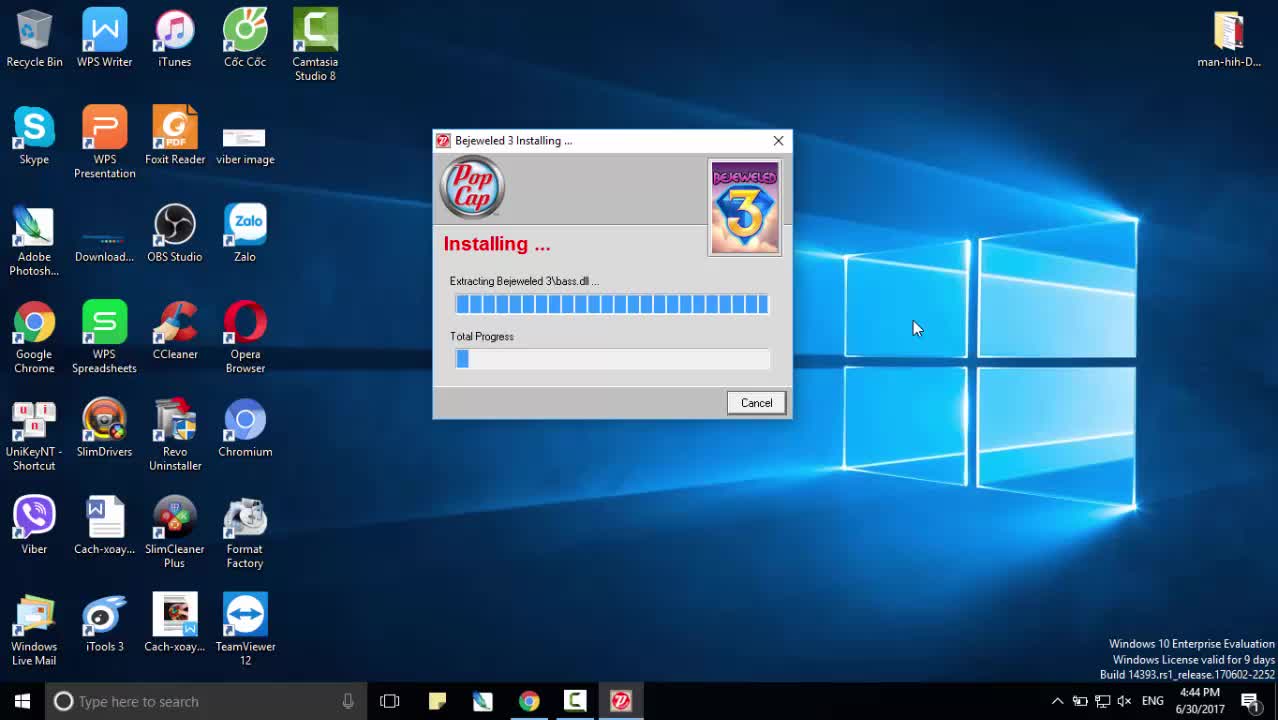Open network status in the system tray
Screen dimensions: 1278x720
pos(1102,701)
